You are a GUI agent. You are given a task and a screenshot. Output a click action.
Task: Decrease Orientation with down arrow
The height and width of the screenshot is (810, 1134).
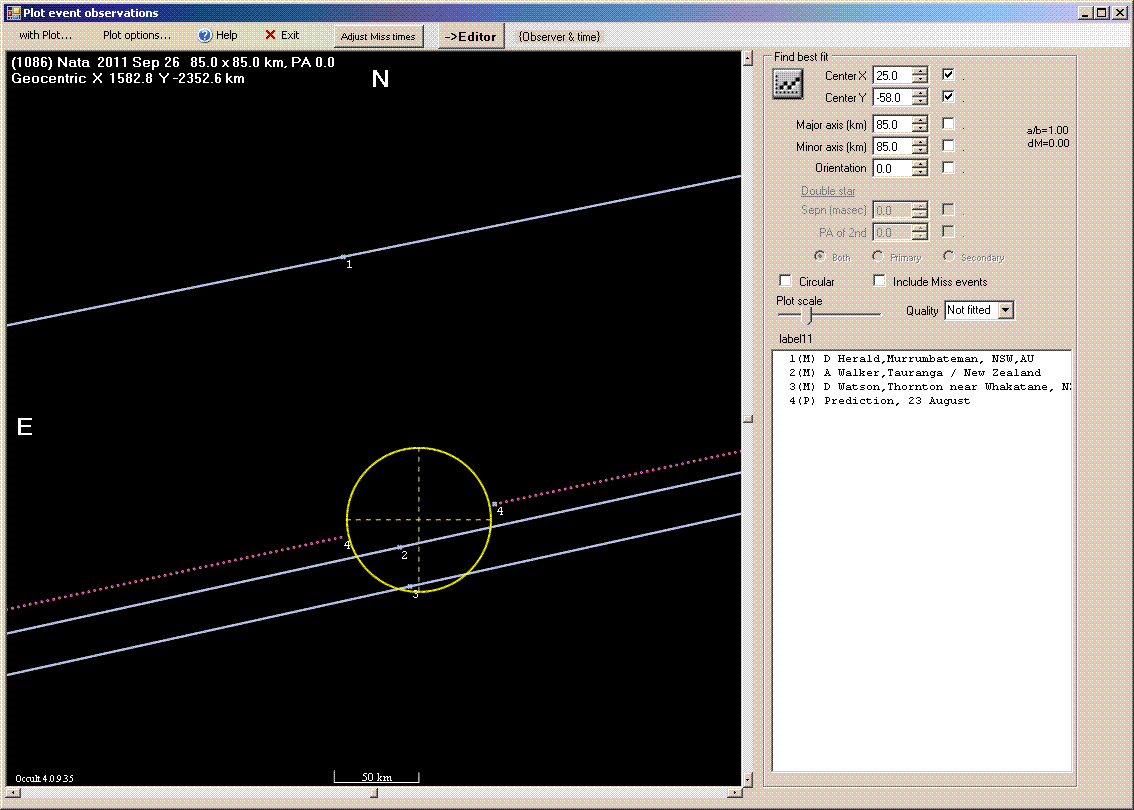pos(919,172)
